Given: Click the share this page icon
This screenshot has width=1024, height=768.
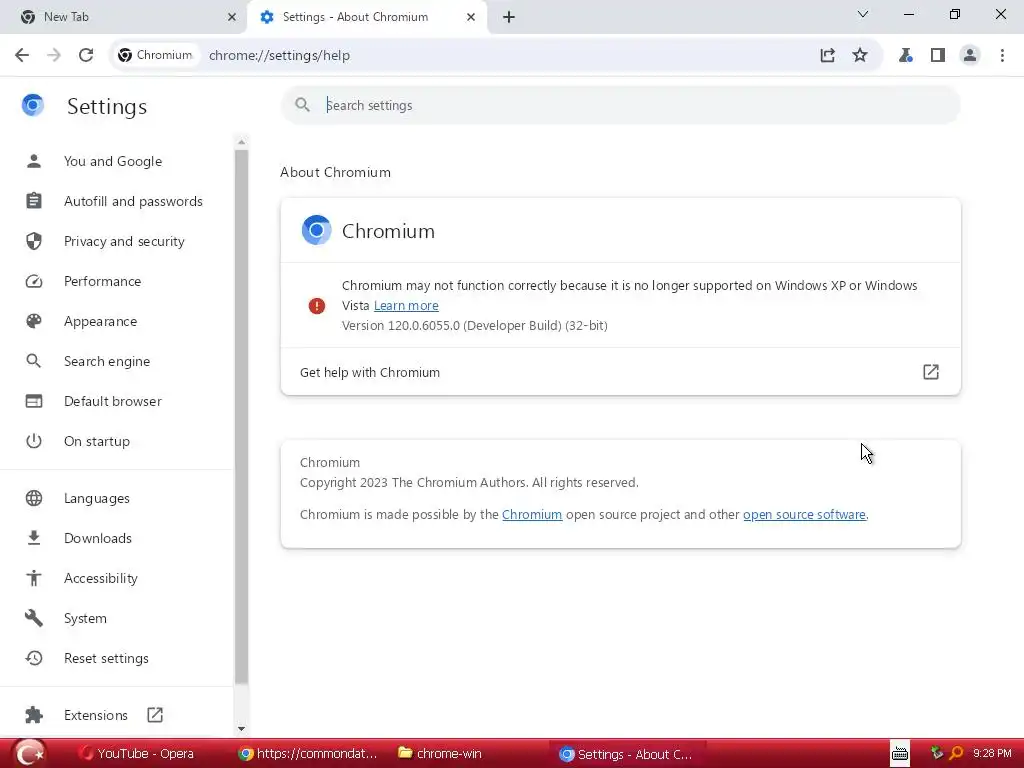Looking at the screenshot, I should pos(827,55).
